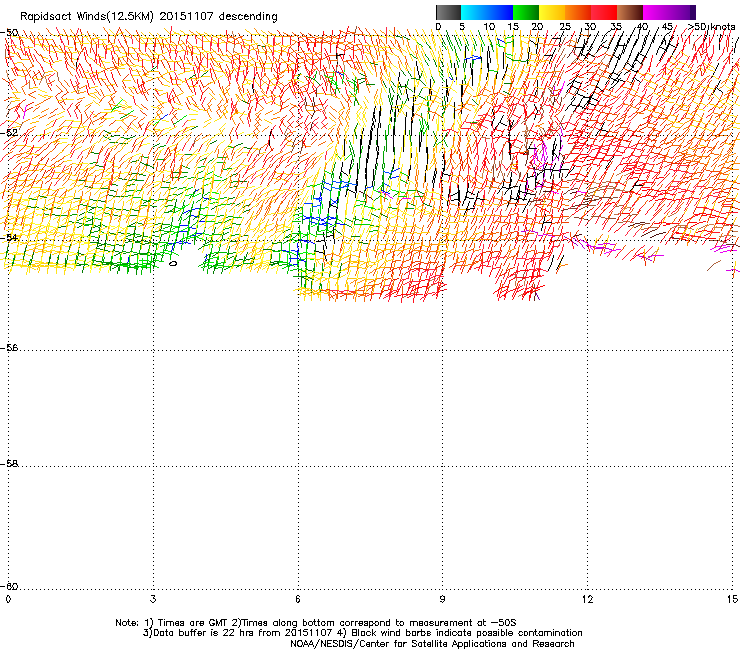Image resolution: width=740 pixels, height=650 pixels.
Task: Click the '15' longitude axis label
Action: point(732,599)
